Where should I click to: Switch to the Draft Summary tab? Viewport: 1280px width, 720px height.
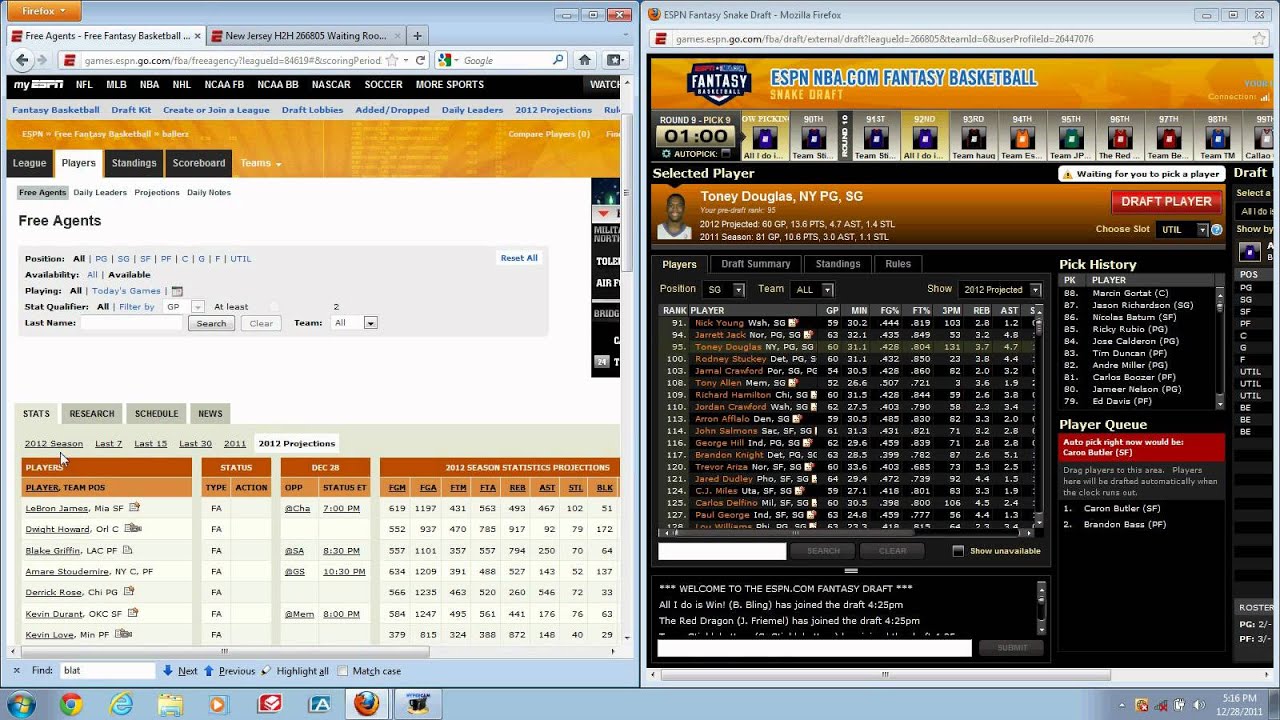point(755,264)
